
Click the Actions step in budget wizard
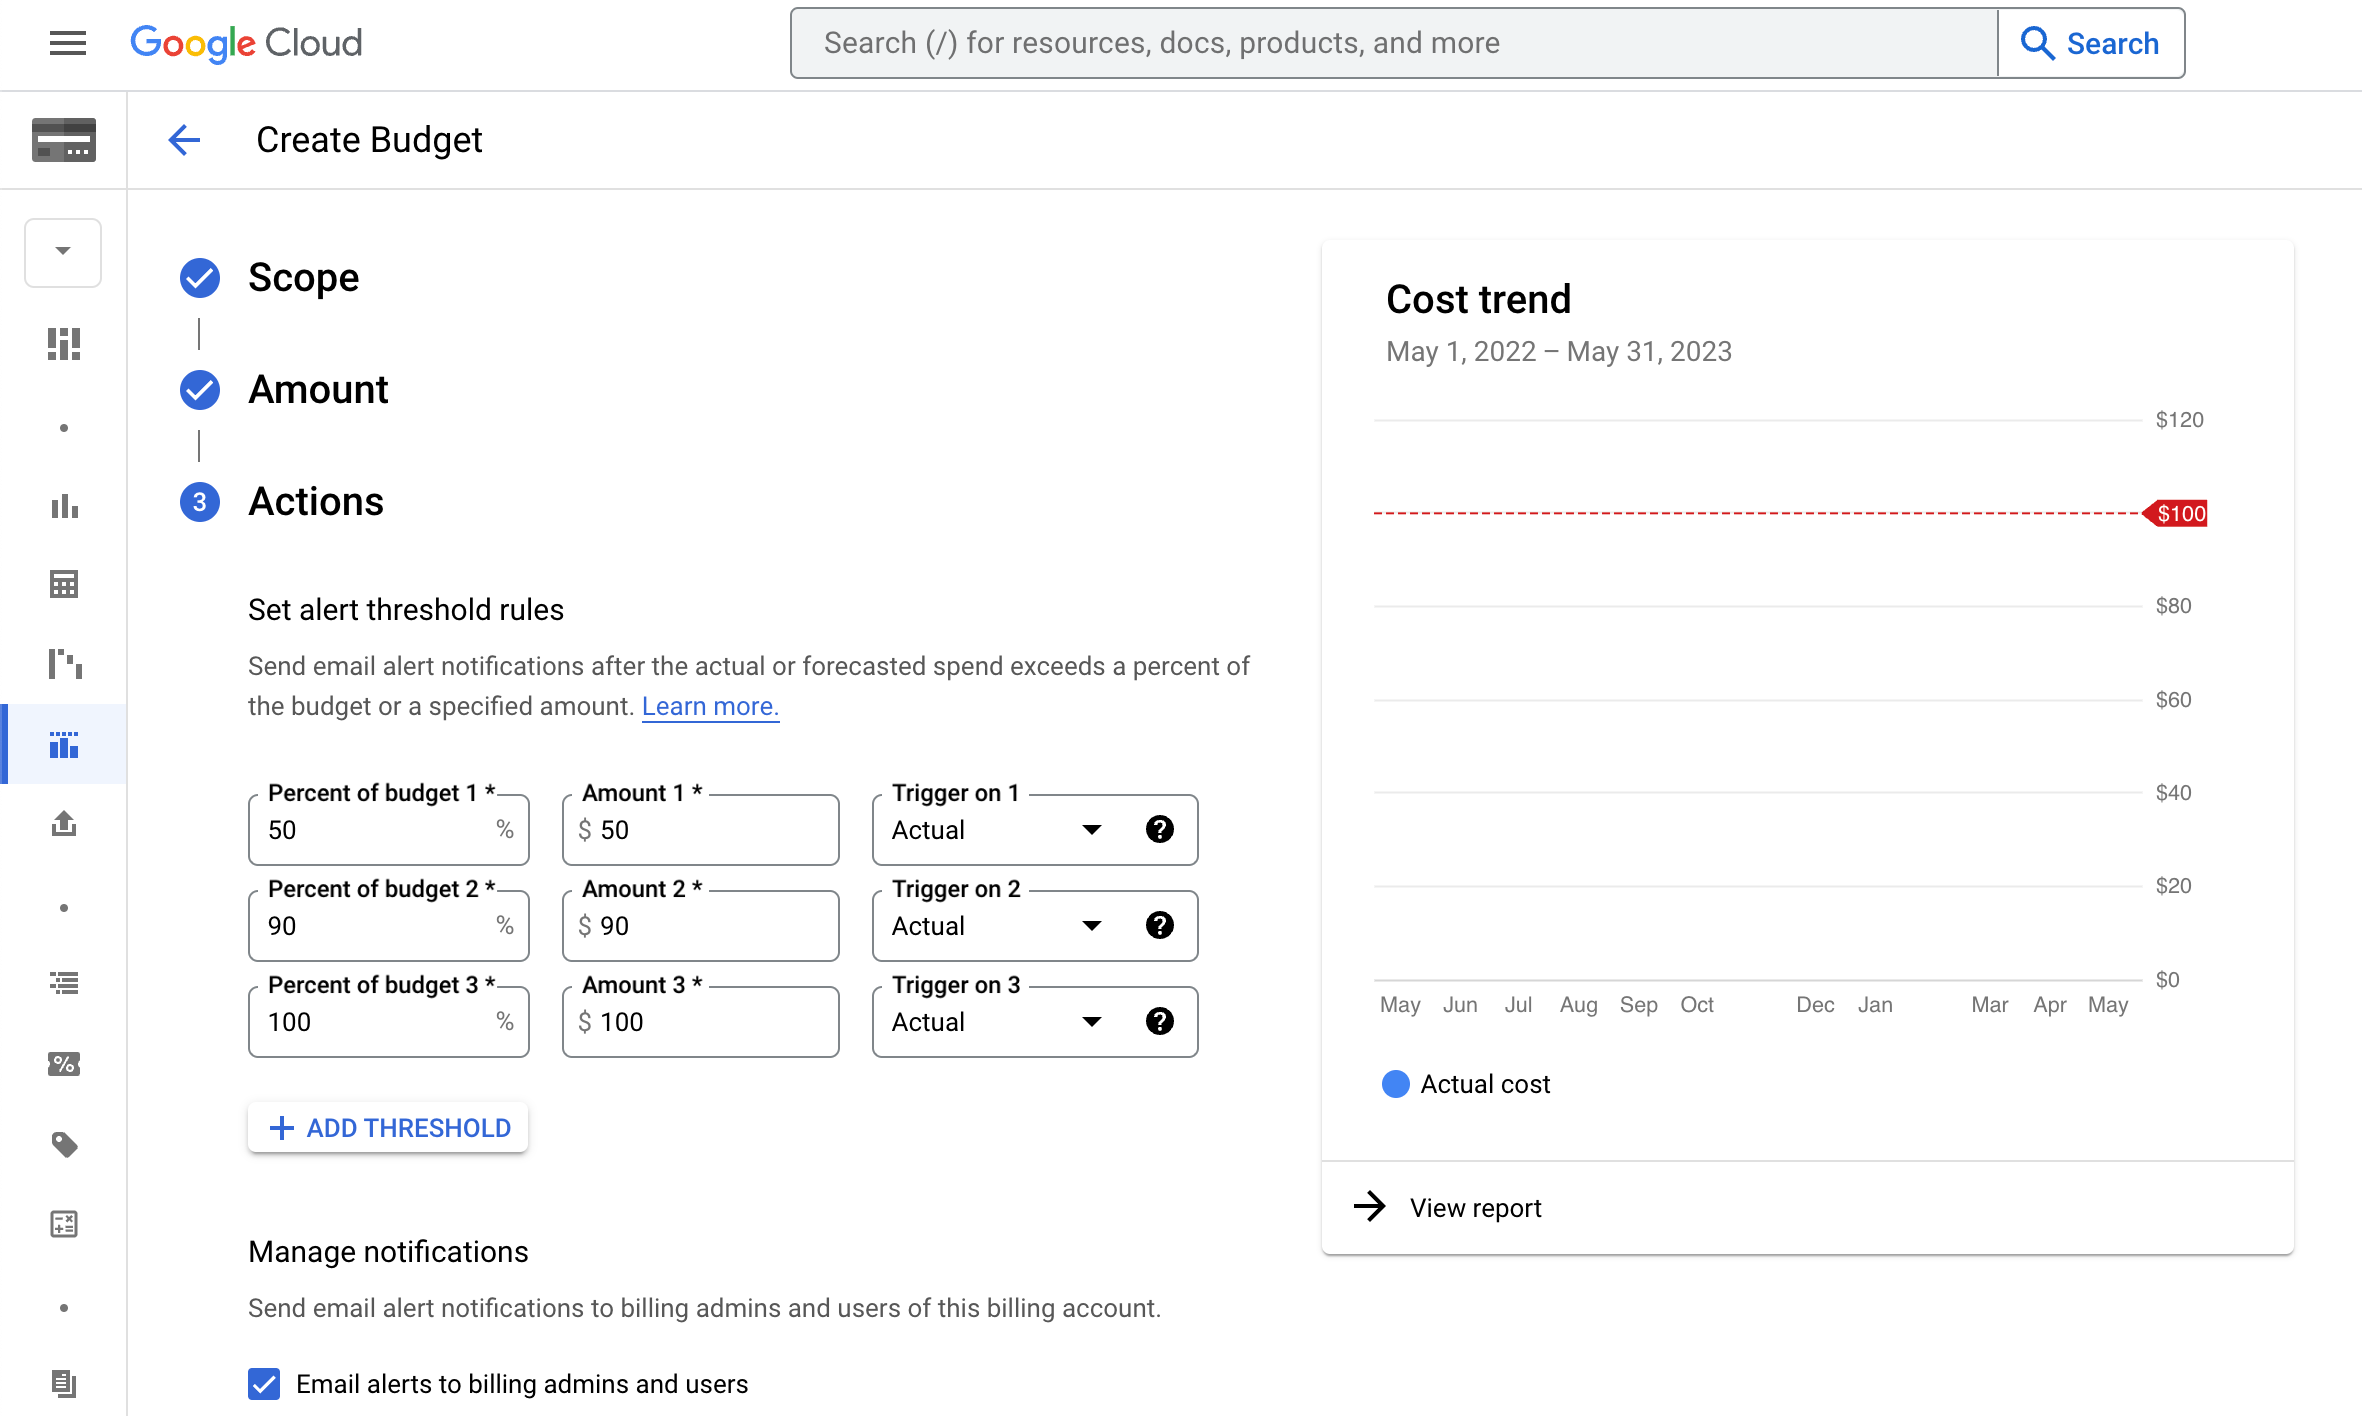pyautogui.click(x=315, y=501)
